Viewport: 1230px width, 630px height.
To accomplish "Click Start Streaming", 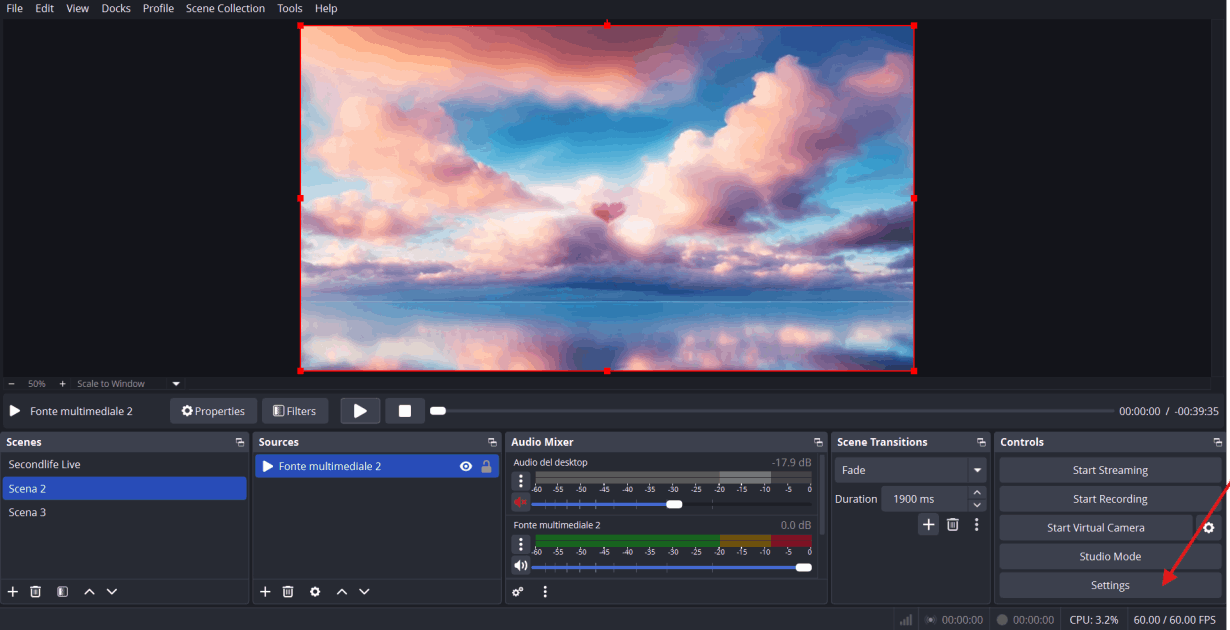I will click(1110, 470).
